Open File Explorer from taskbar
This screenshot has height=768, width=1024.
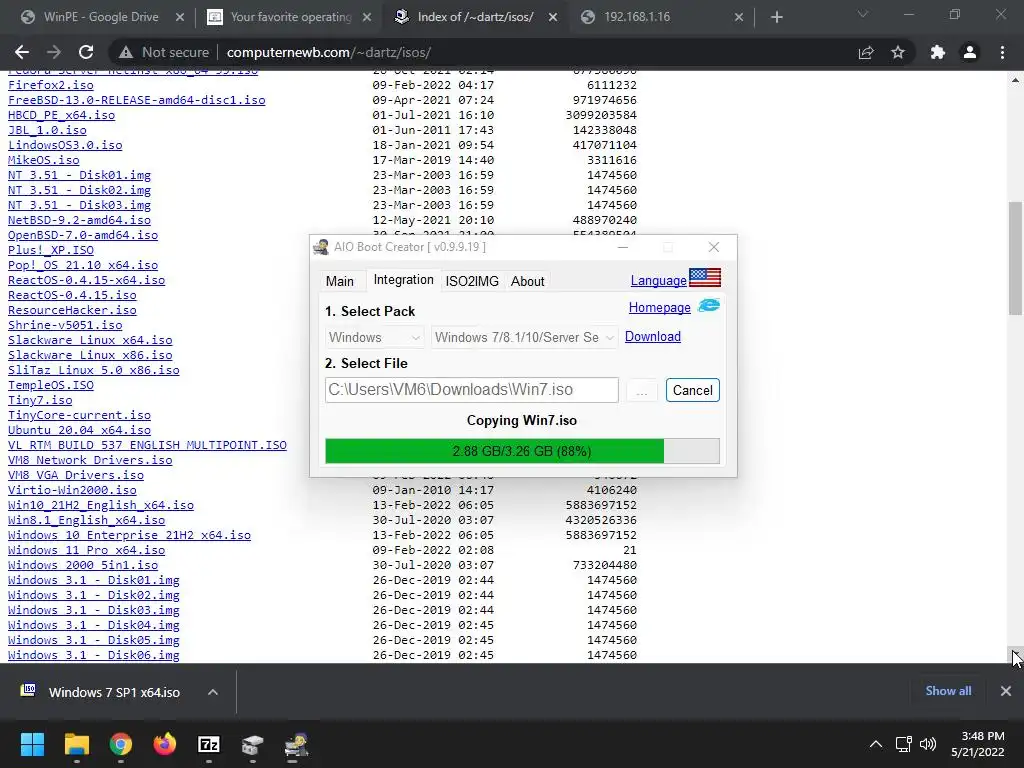[76, 744]
